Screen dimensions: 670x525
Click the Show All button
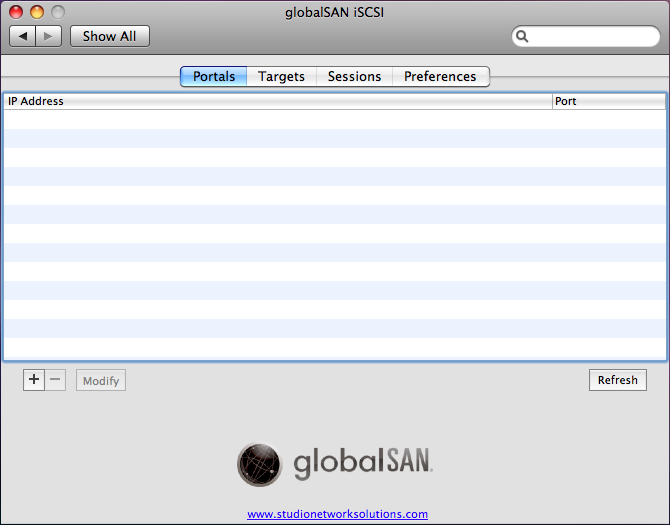click(x=110, y=36)
